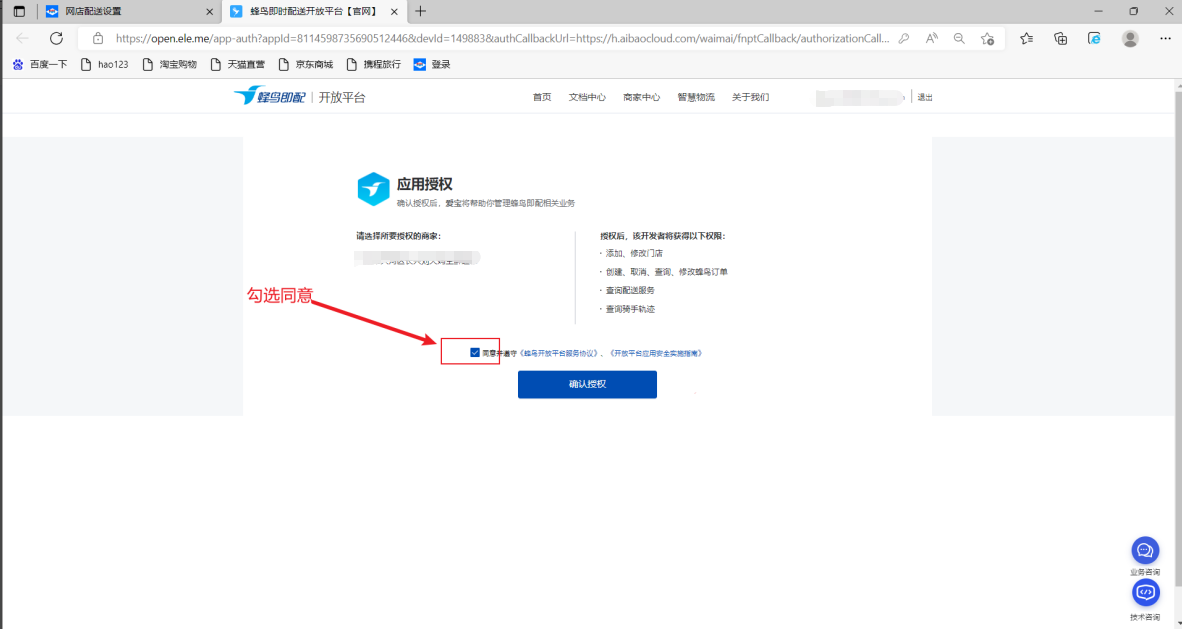This screenshot has height=629, width=1182.
Task: Click the 确认授权 button
Action: click(x=587, y=384)
